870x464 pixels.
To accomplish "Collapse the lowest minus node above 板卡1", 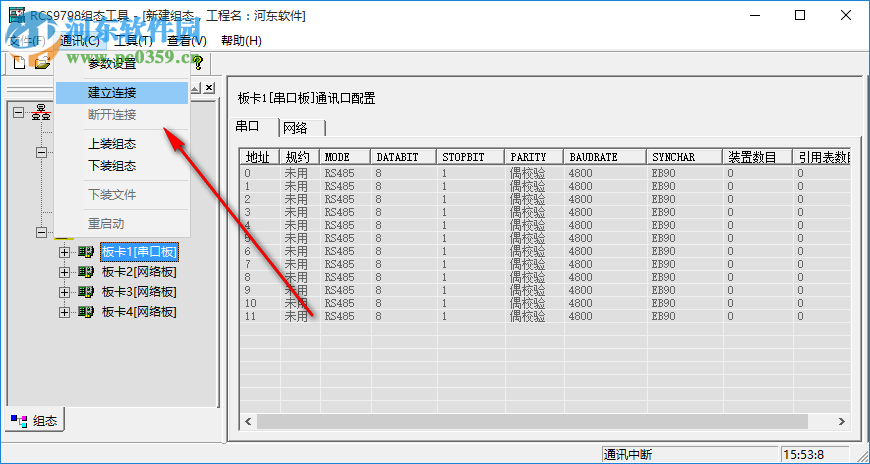I will click(41, 232).
